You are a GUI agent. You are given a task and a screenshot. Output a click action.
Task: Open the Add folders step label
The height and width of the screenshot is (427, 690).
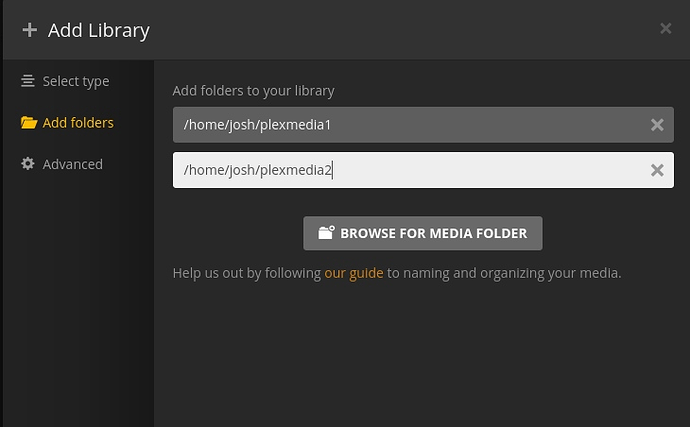(78, 123)
